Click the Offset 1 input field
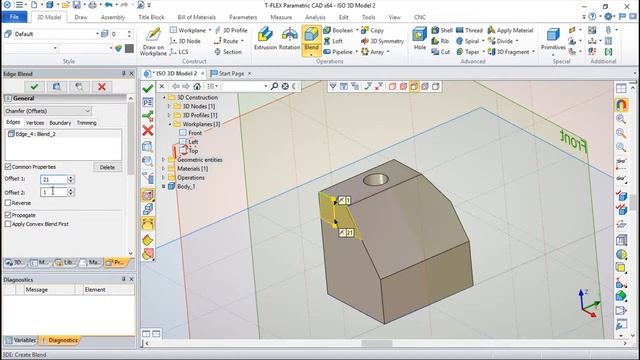The image size is (640, 360). click(x=54, y=180)
